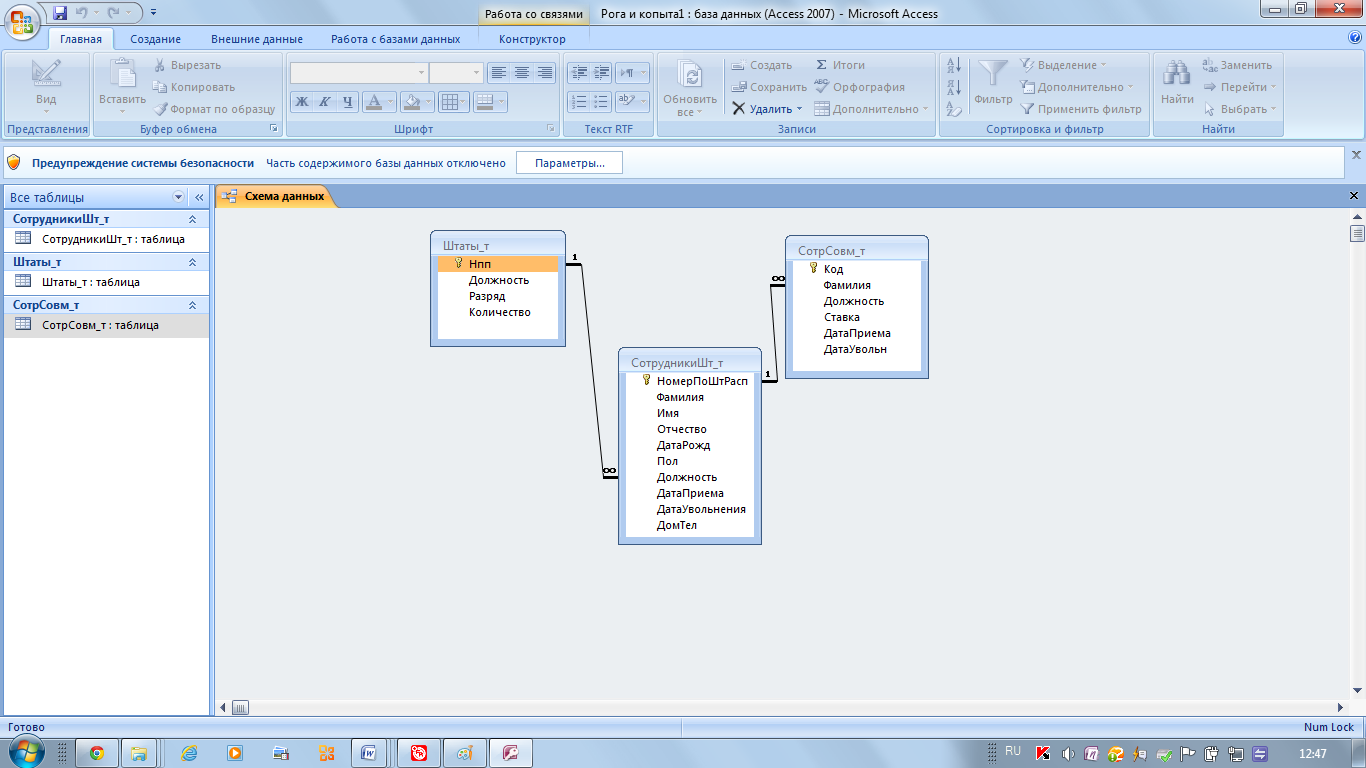Click the Заменить button
Viewport: 1366px width, 768px height.
(1237, 65)
